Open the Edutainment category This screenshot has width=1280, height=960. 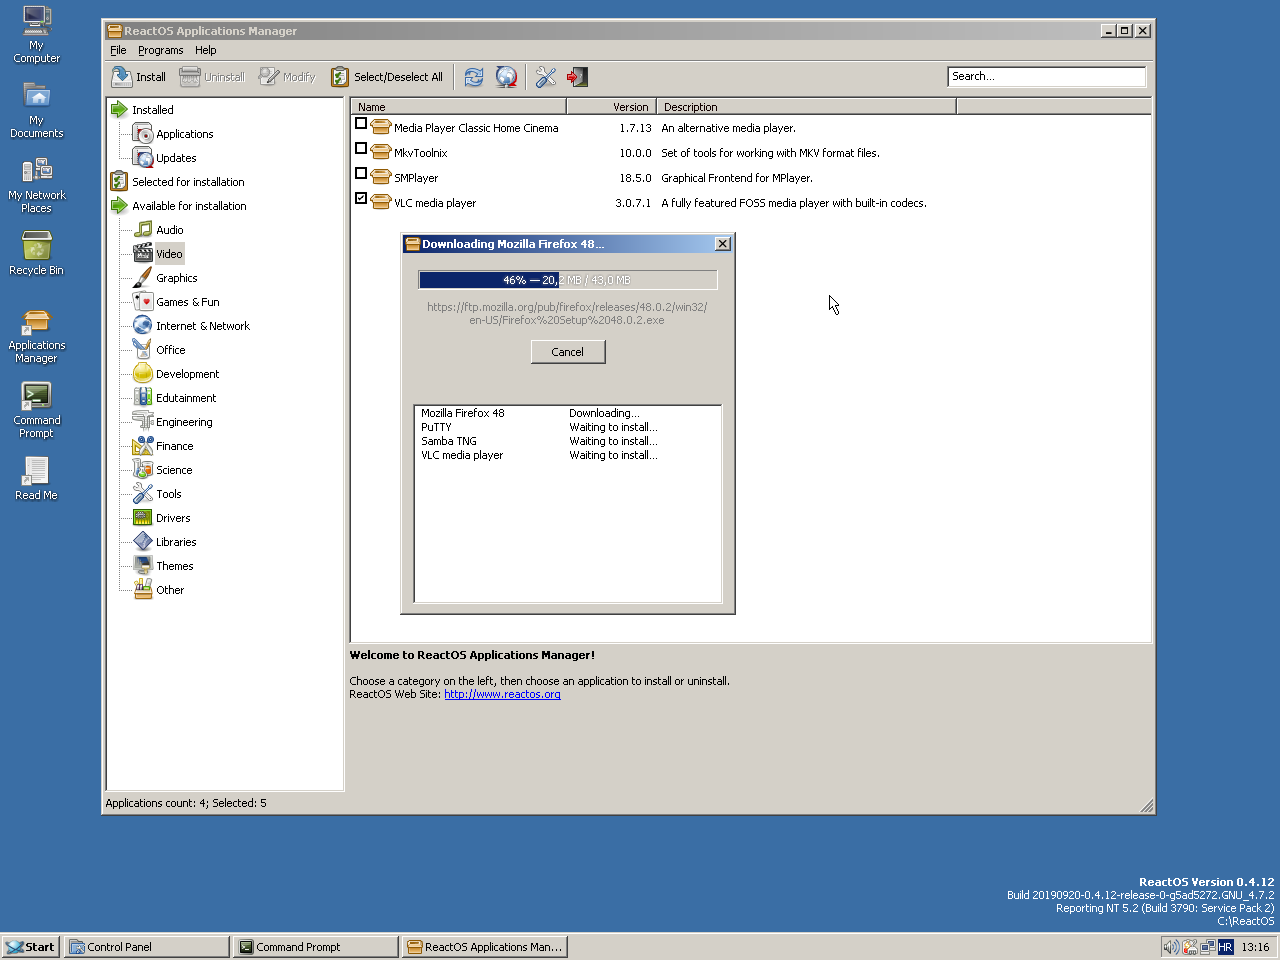[185, 398]
